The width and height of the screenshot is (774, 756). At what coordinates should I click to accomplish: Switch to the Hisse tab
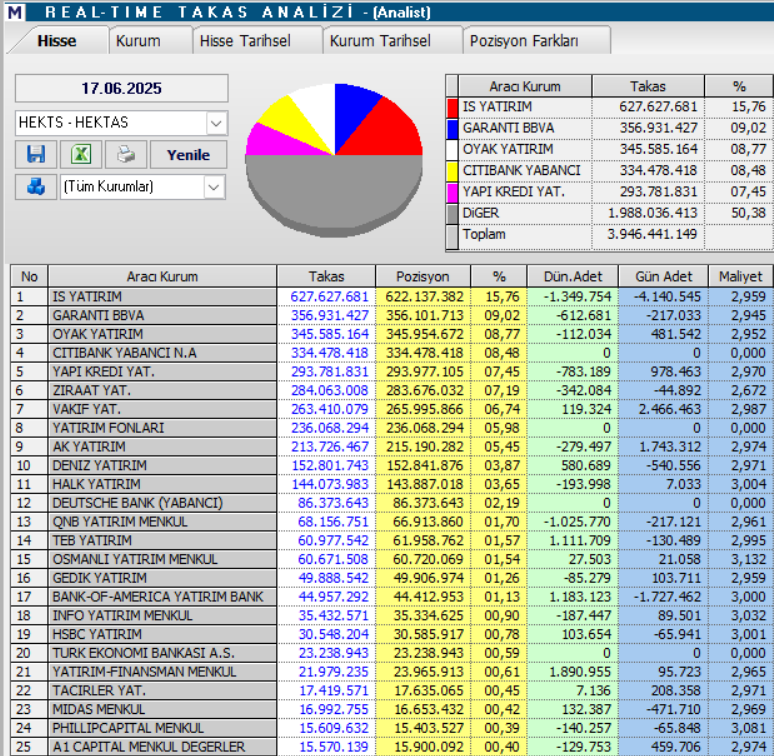(57, 40)
